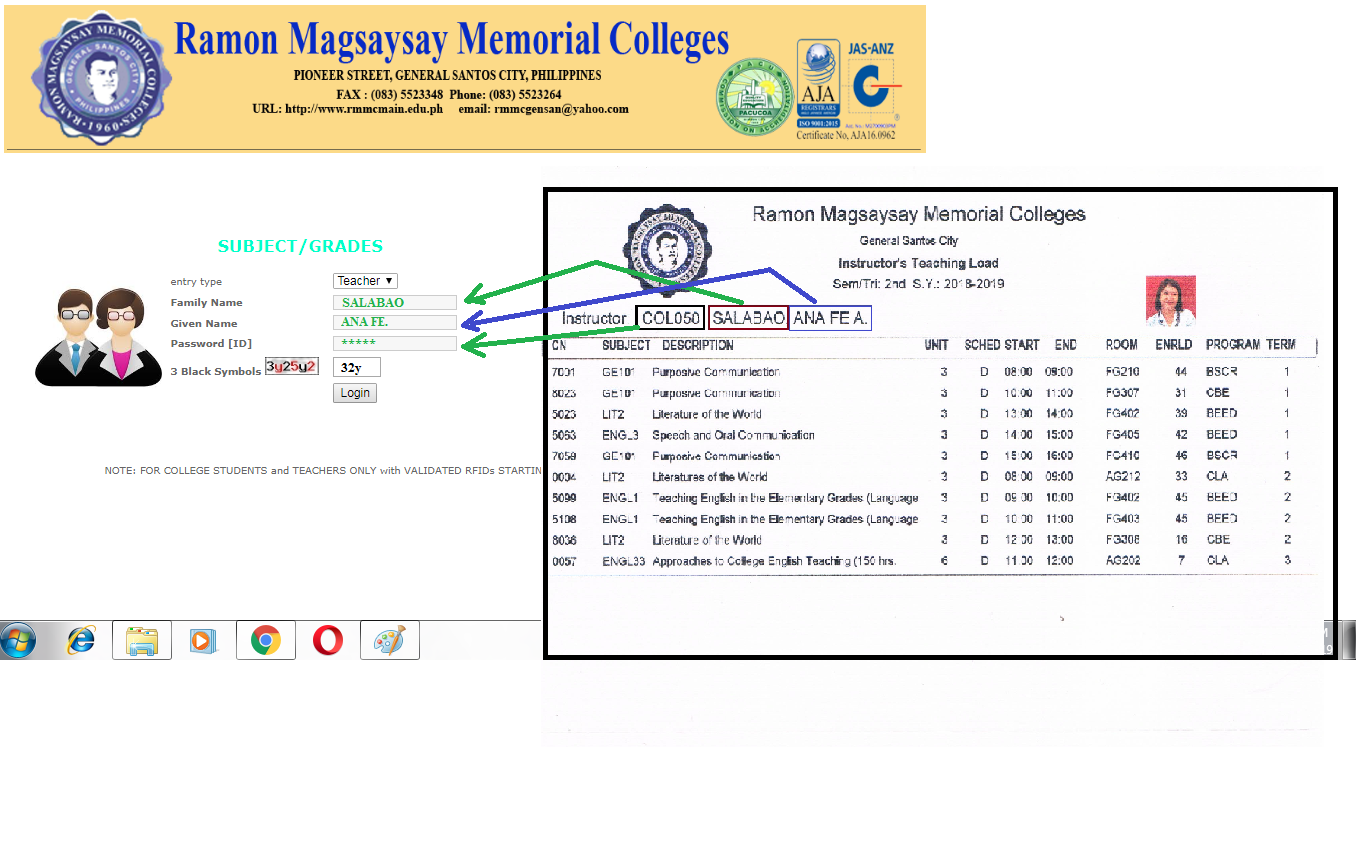Screen dimensions: 1356x856
Task: Click class number 5108
Action: (565, 519)
